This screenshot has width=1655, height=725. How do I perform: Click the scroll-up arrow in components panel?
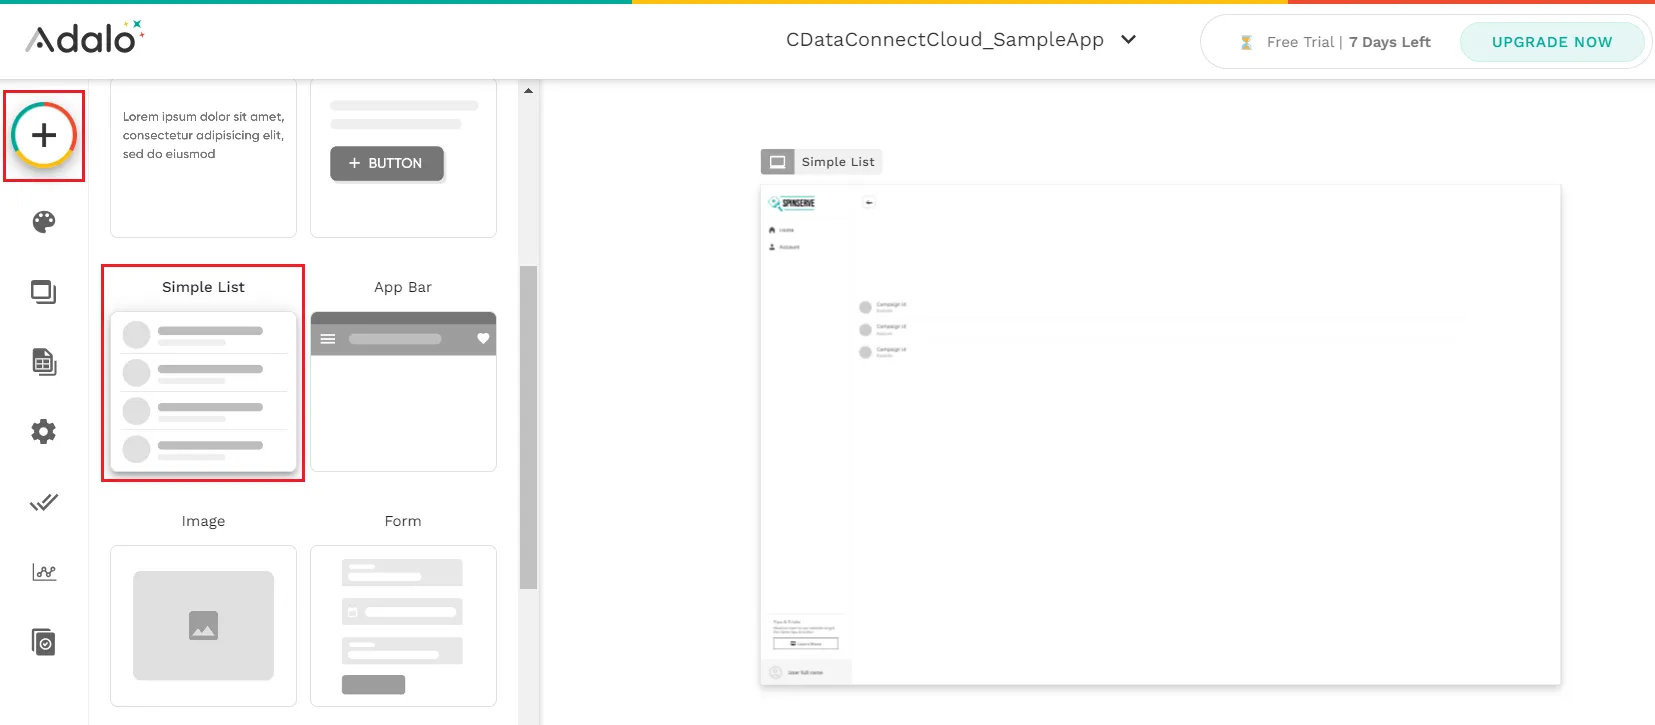point(529,91)
